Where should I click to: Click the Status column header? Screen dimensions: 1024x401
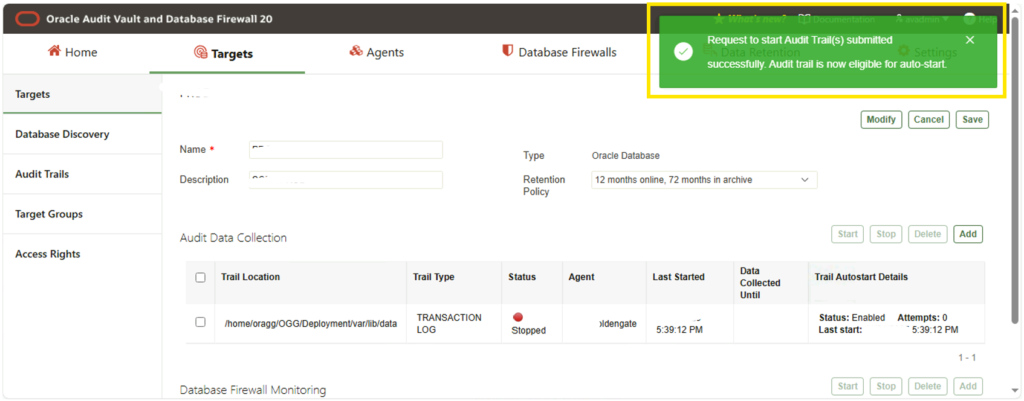click(x=522, y=277)
